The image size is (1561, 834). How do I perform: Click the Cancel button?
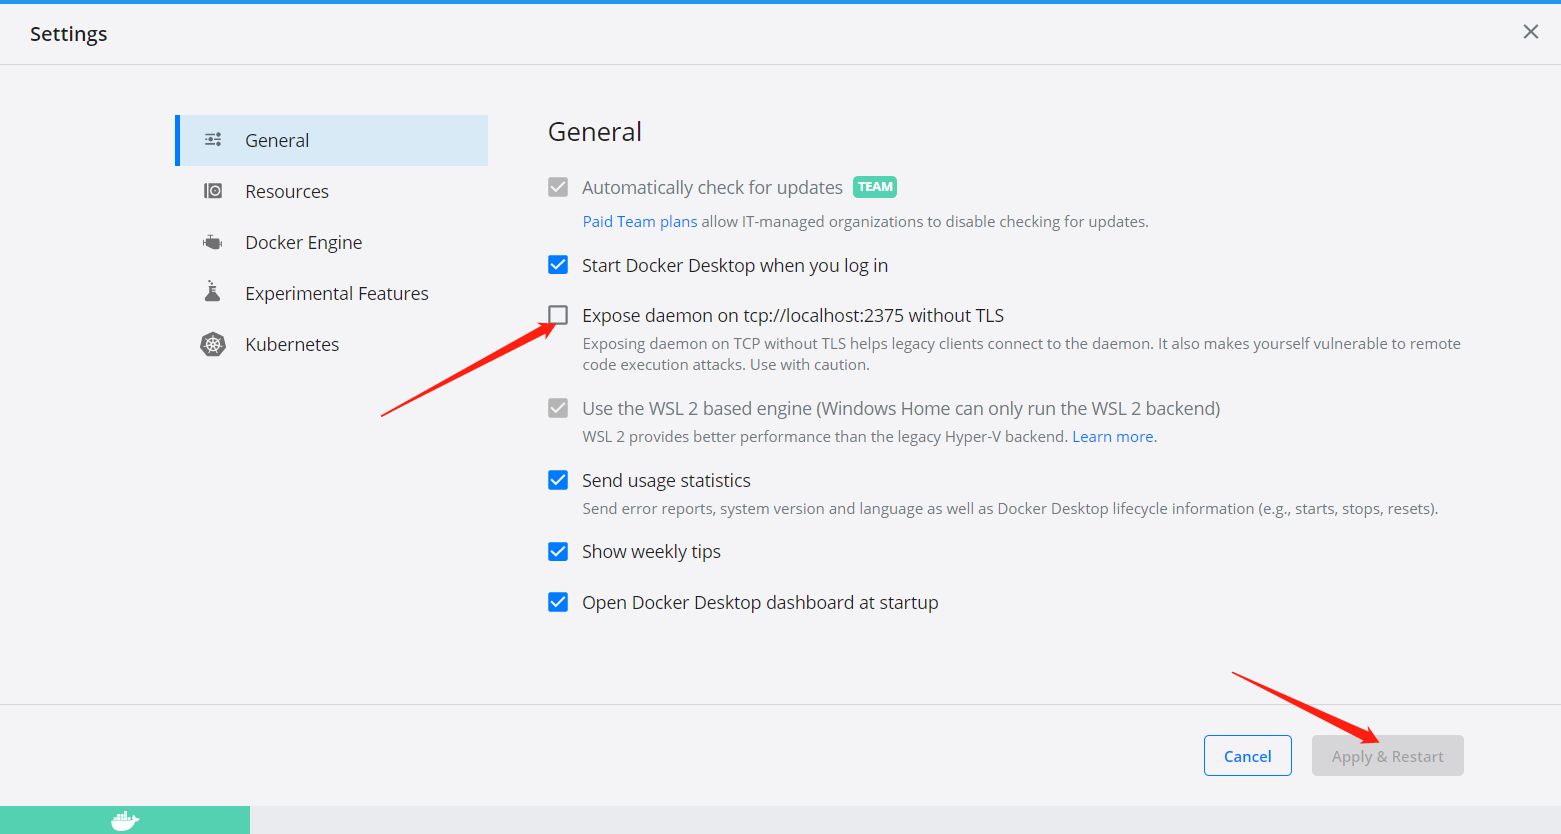pos(1247,755)
